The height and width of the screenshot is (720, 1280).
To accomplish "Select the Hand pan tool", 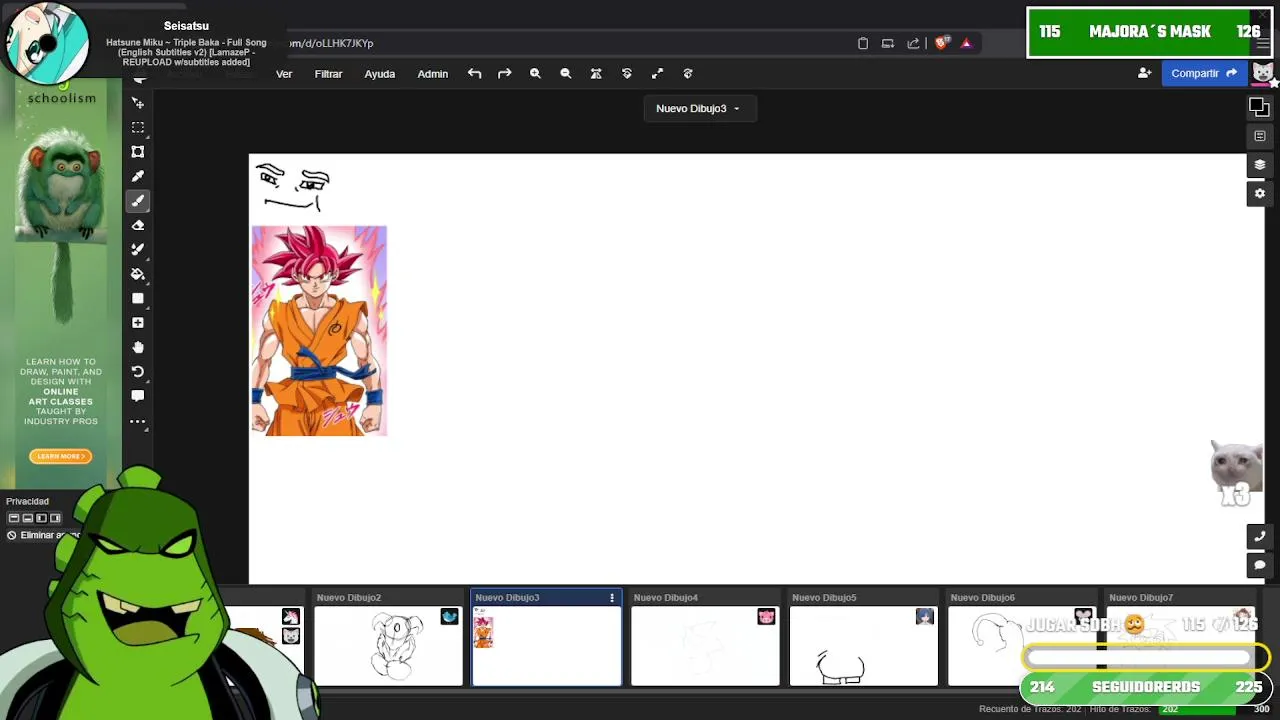I will tap(138, 347).
